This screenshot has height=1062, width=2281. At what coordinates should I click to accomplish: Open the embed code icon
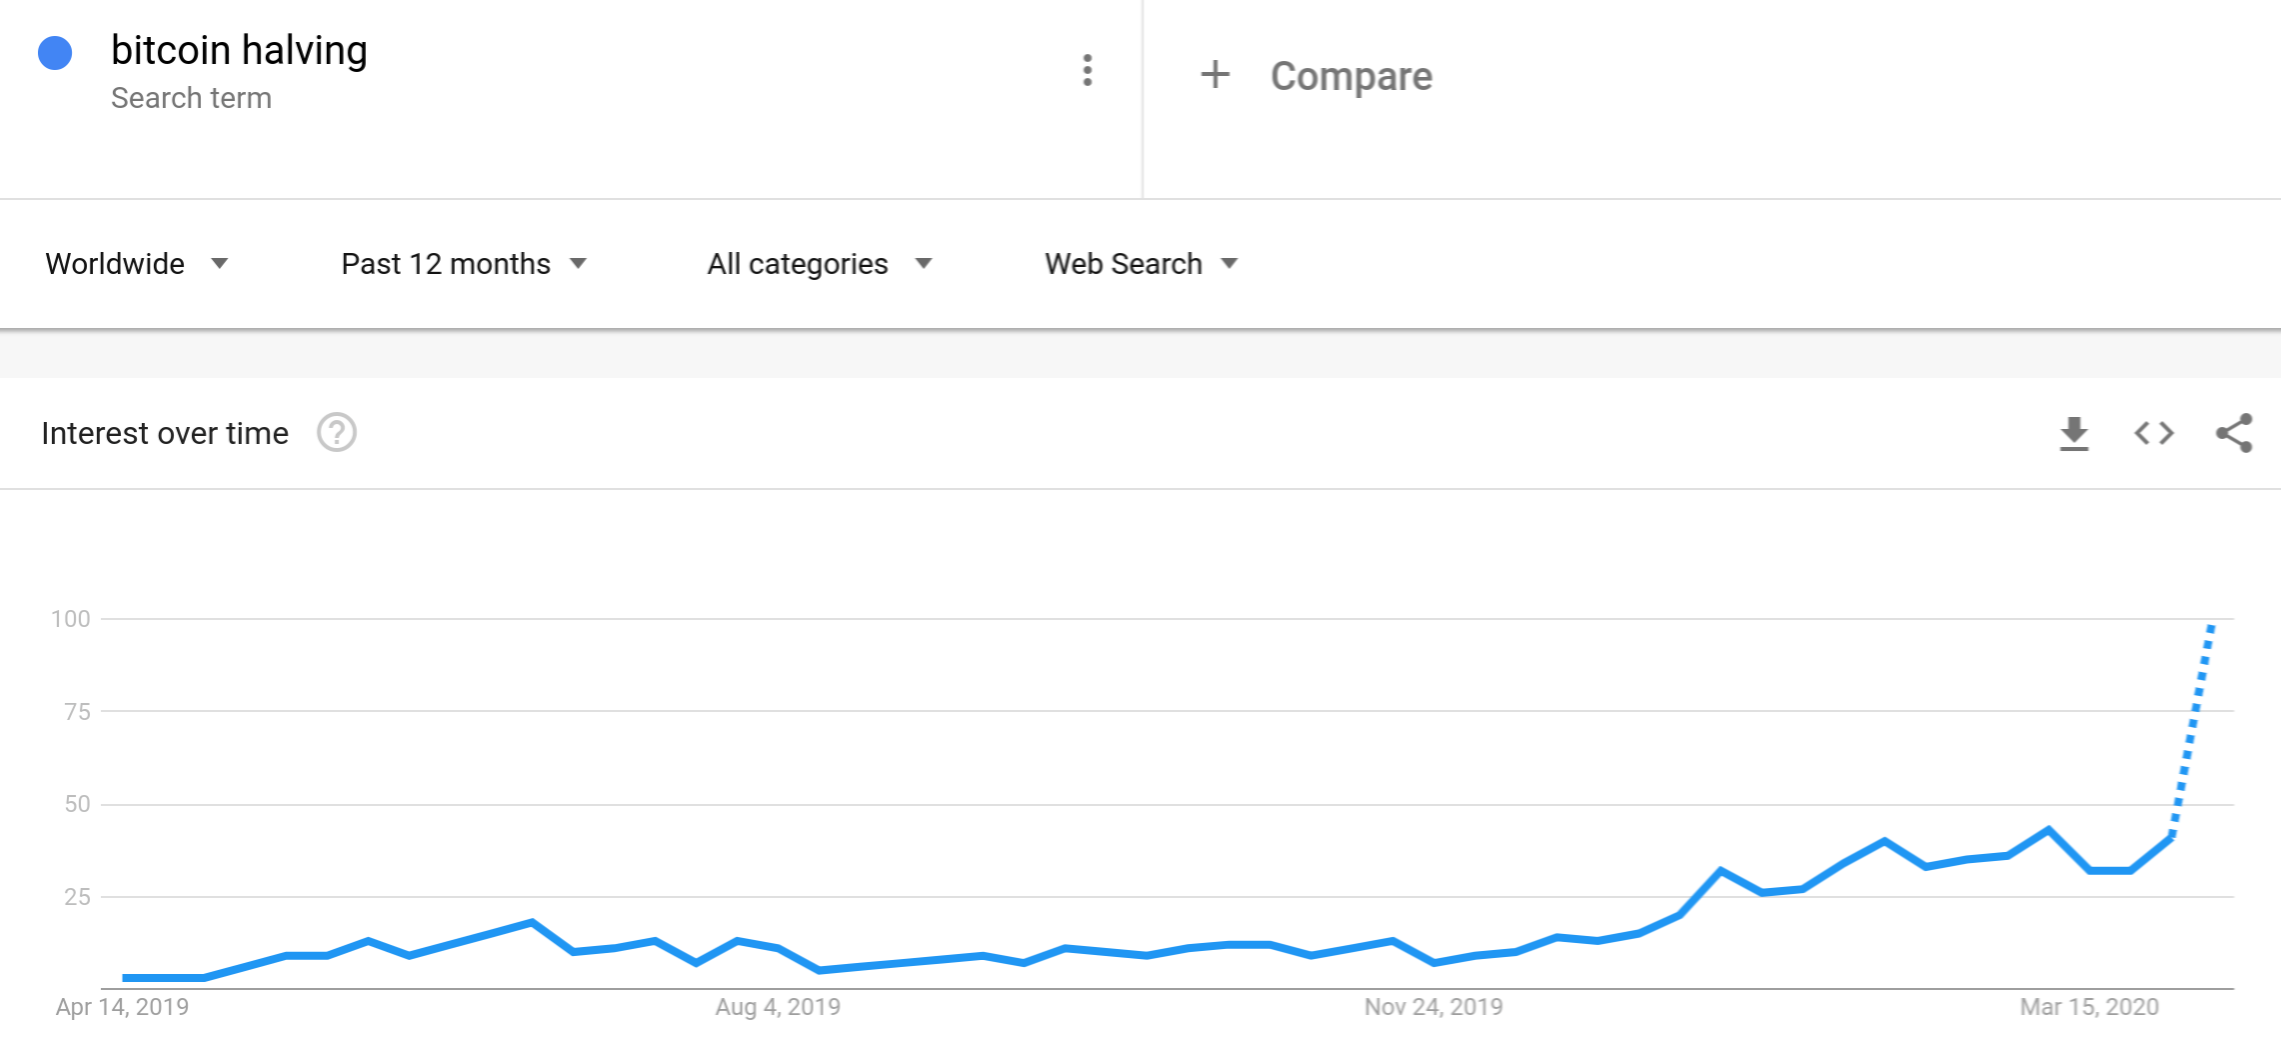click(x=2154, y=434)
